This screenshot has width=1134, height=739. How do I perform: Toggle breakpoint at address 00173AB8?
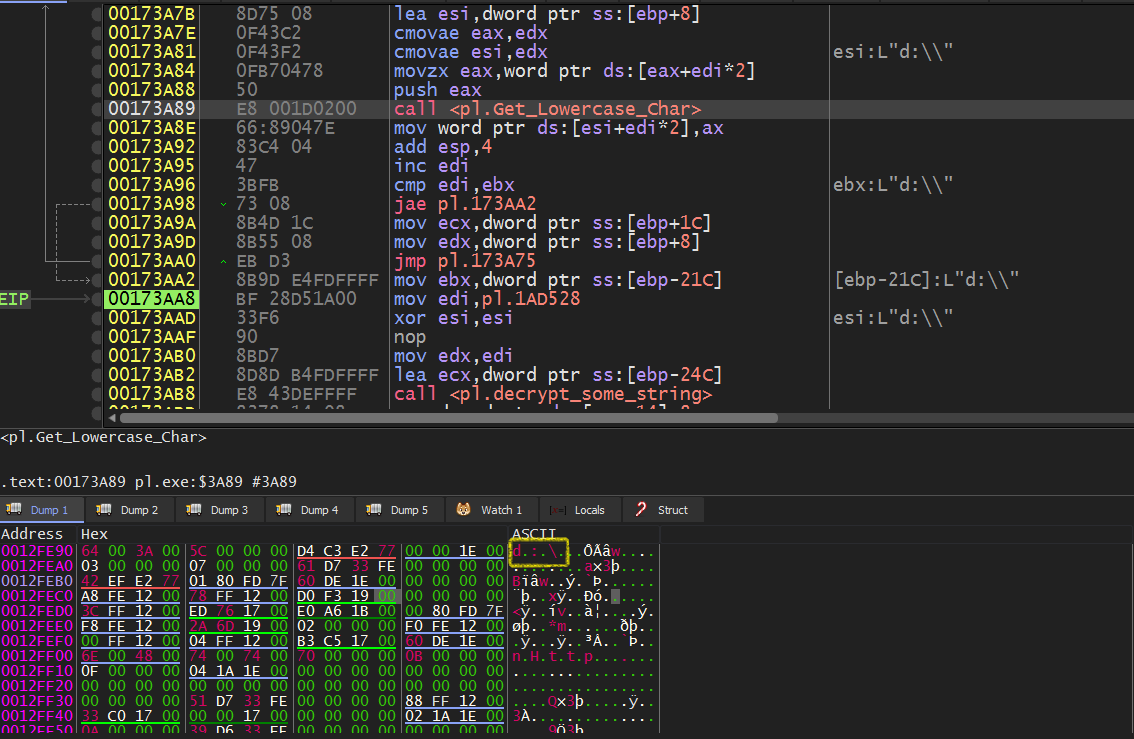(96, 394)
